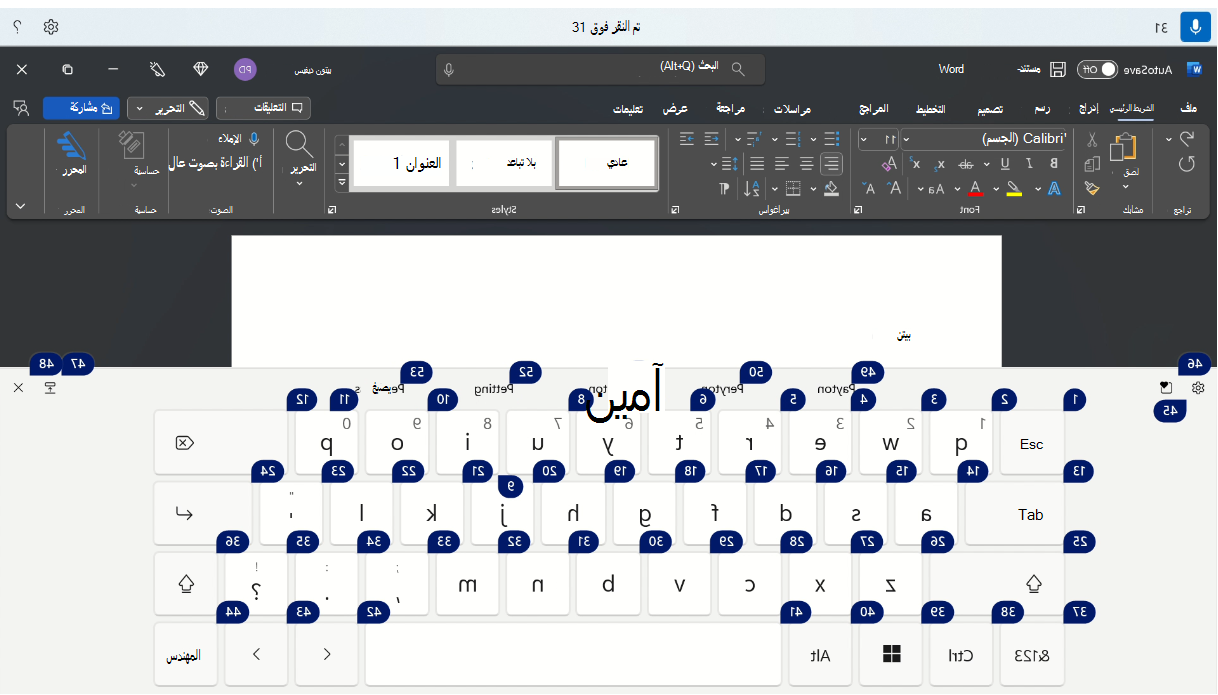Click the Sort A-Z icon
The width and height of the screenshot is (1218, 695).
point(751,189)
